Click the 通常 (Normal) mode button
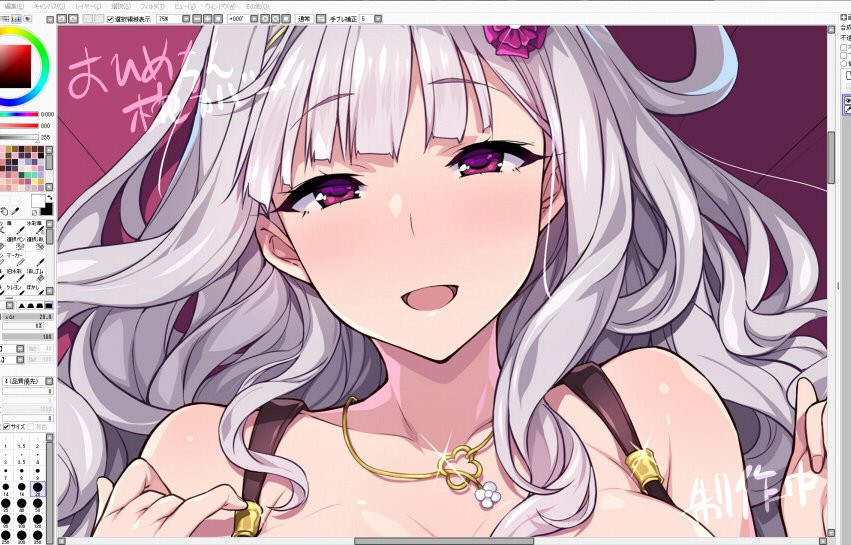Screen dimensions: 851x545 305,19
